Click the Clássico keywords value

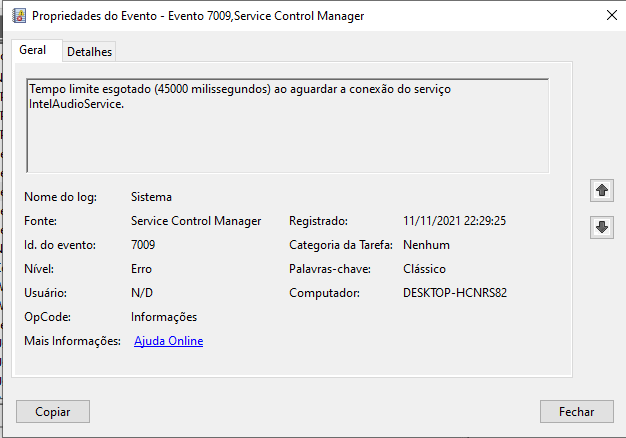pos(424,269)
